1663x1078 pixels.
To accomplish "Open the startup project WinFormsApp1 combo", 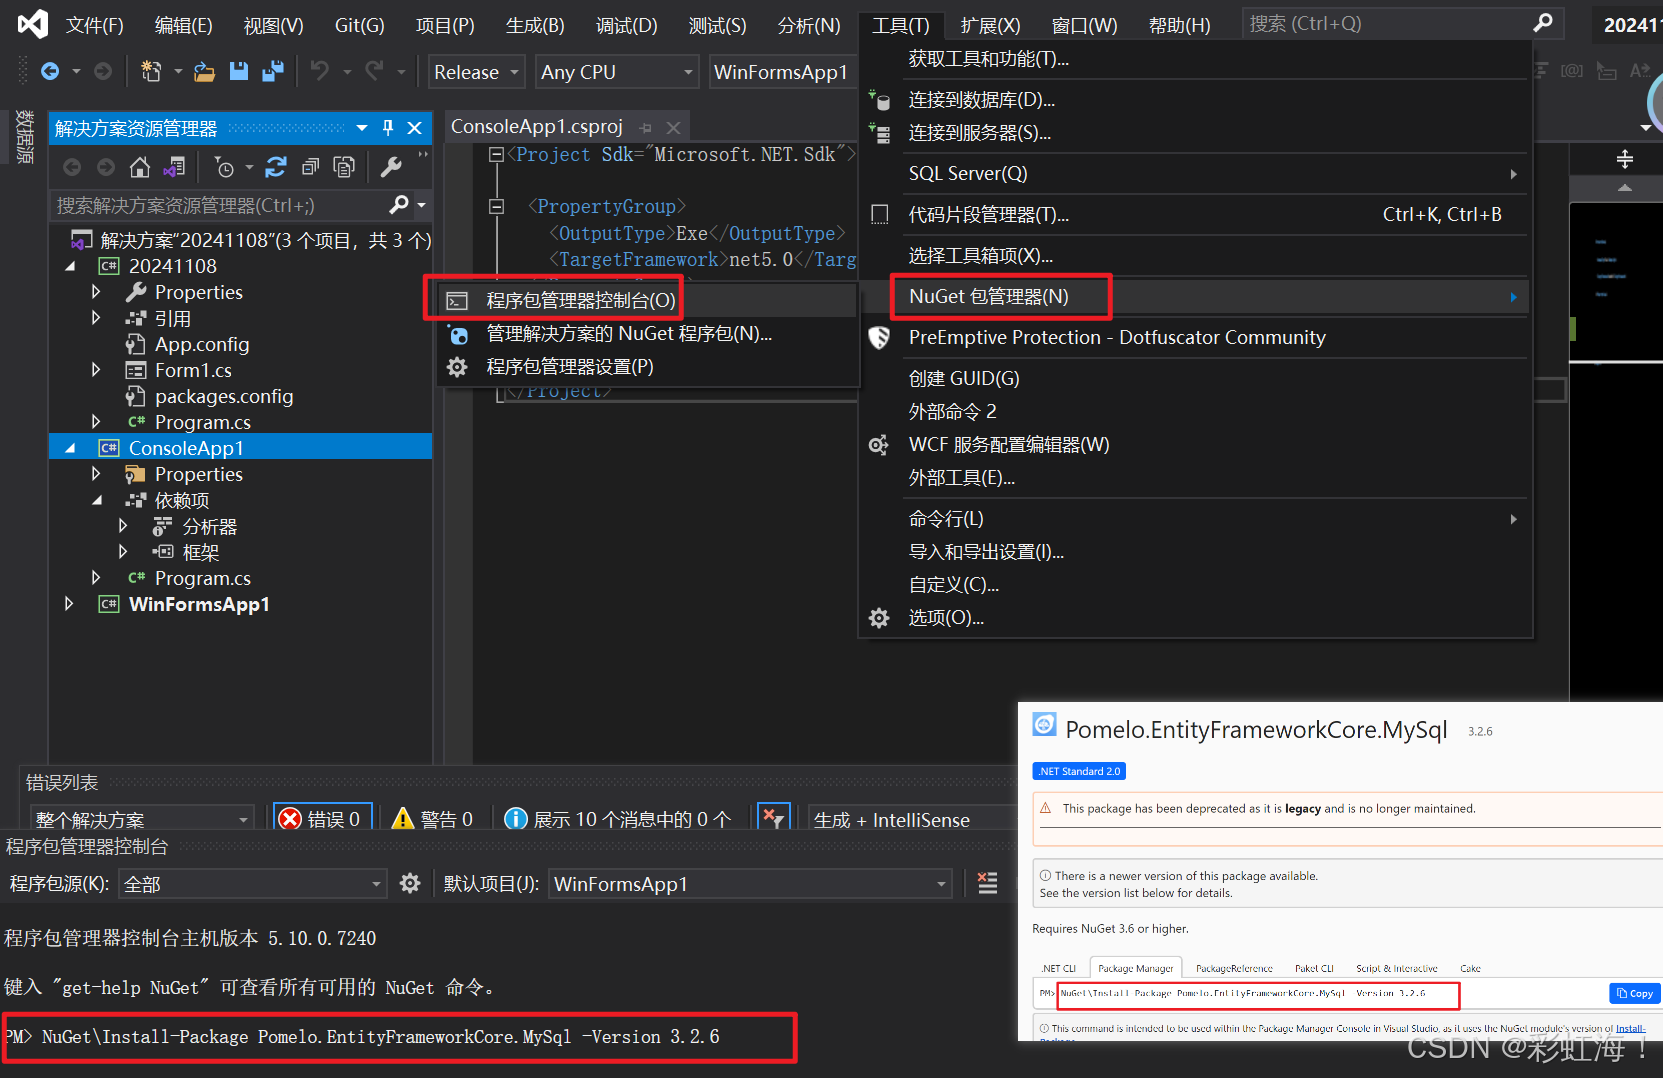I will [x=782, y=72].
